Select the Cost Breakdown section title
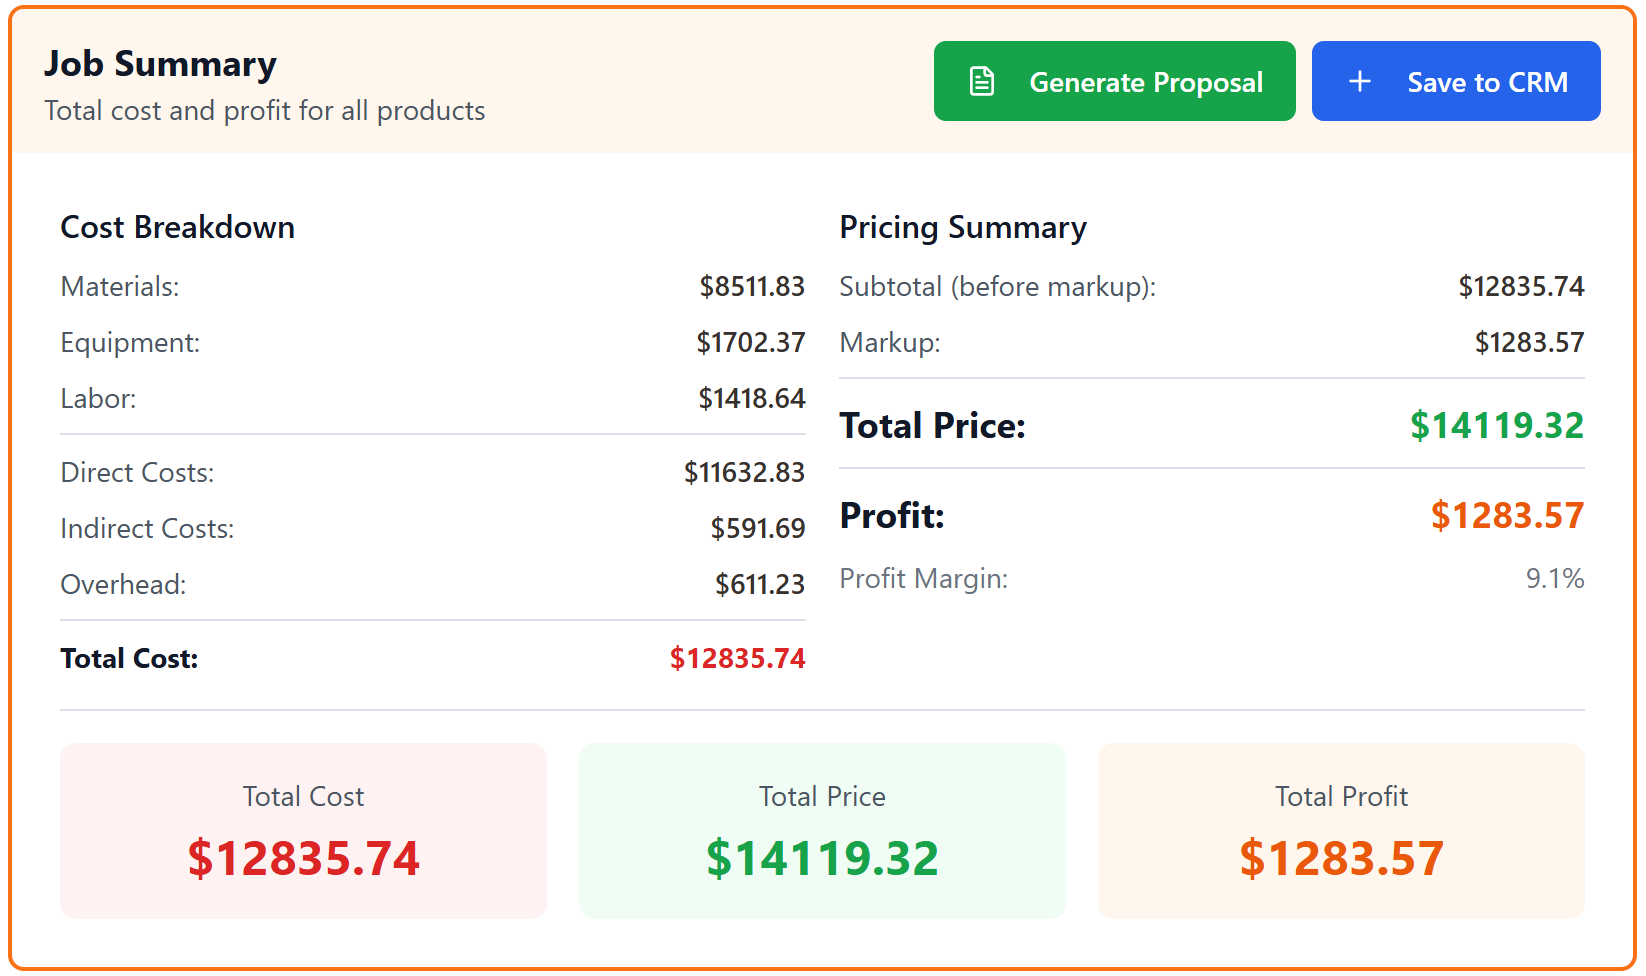The height and width of the screenshot is (976, 1646). pyautogui.click(x=177, y=227)
